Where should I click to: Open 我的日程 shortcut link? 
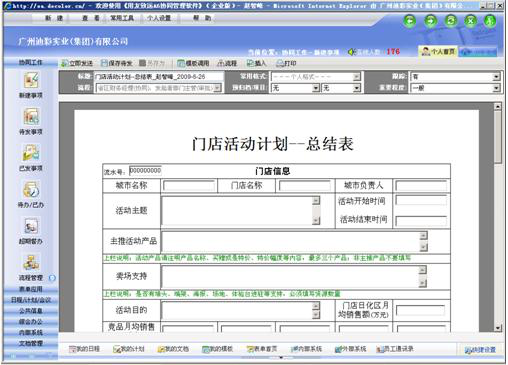coord(84,349)
